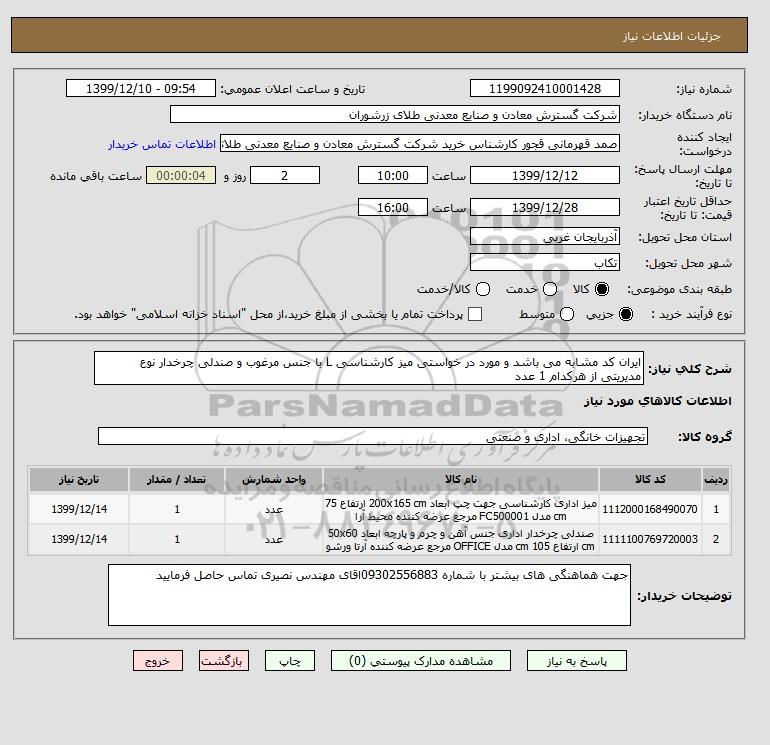Click the announcement date field 1399/12/10 - 09:54

pyautogui.click(x=141, y=88)
